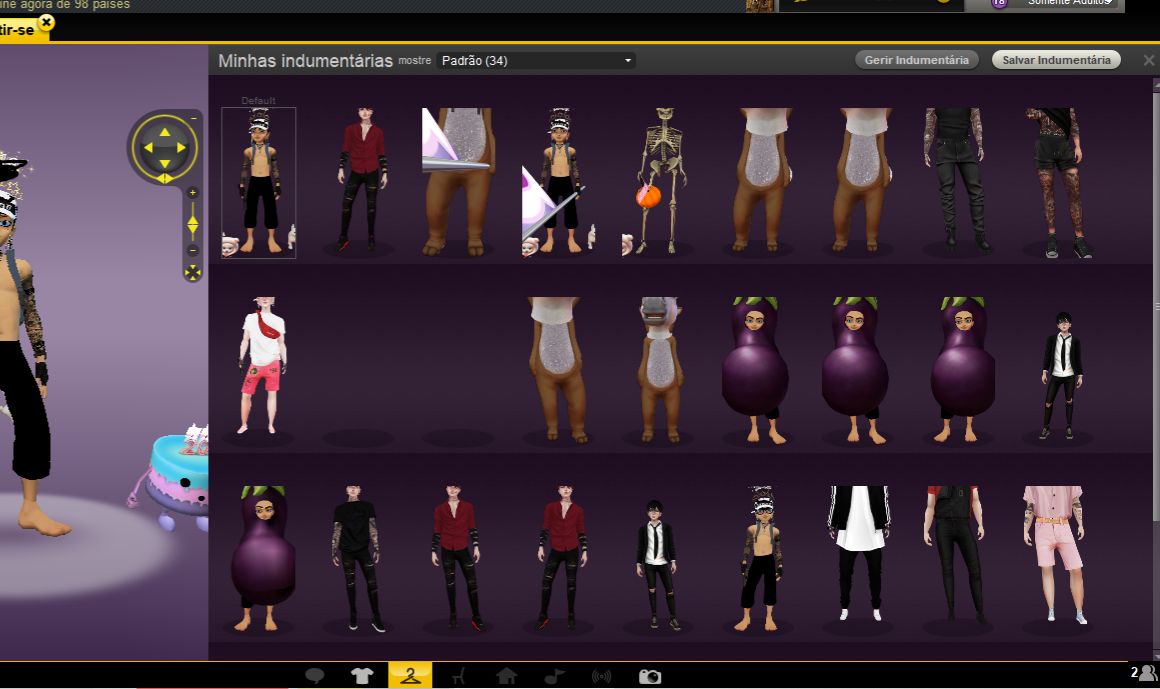Rotate camera down with the down arrow
Screen dimensions: 1160x689
tap(164, 164)
